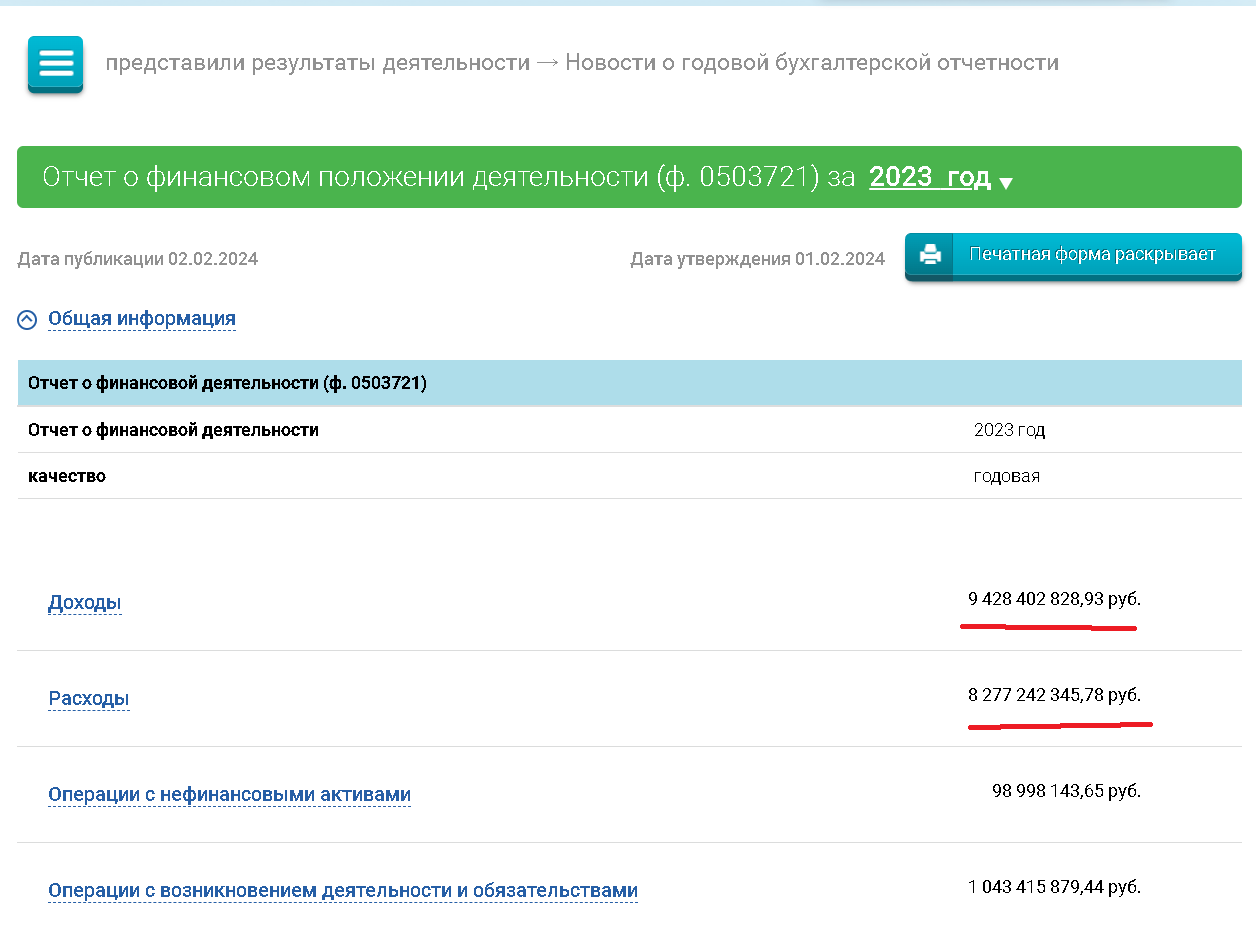Open Операции с нефинансовыми активами link
The height and width of the screenshot is (936, 1256).
click(229, 795)
